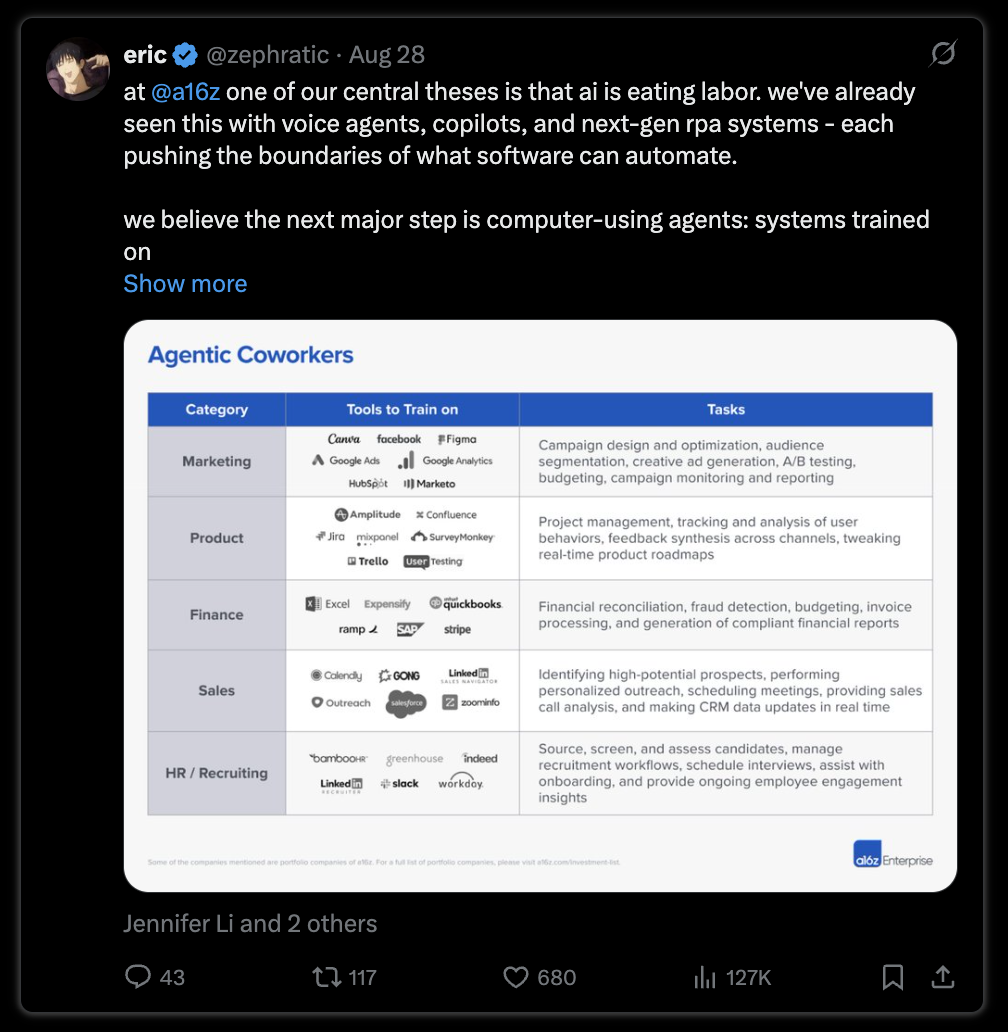The image size is (1008, 1032).
Task: Click the 680 likes count
Action: pos(557,977)
